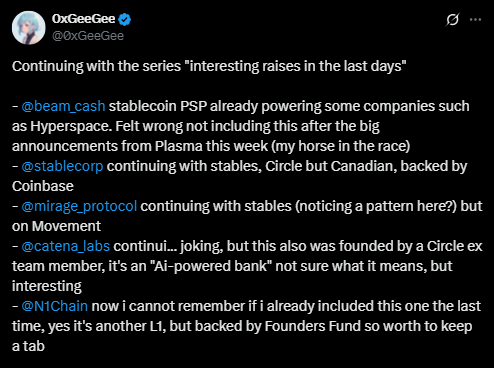Click the "Founders Fund" text
Image resolution: width=494 pixels, height=368 pixels.
(313, 326)
